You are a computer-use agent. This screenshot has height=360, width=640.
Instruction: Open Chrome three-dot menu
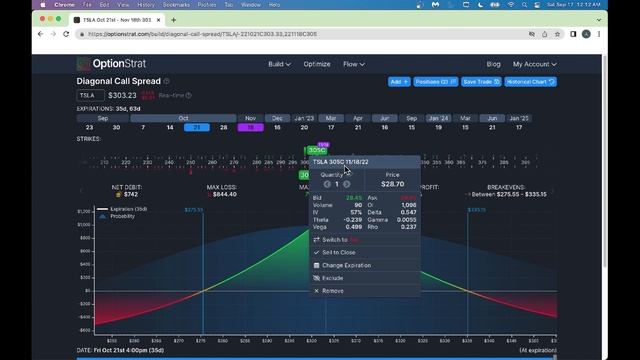(599, 34)
